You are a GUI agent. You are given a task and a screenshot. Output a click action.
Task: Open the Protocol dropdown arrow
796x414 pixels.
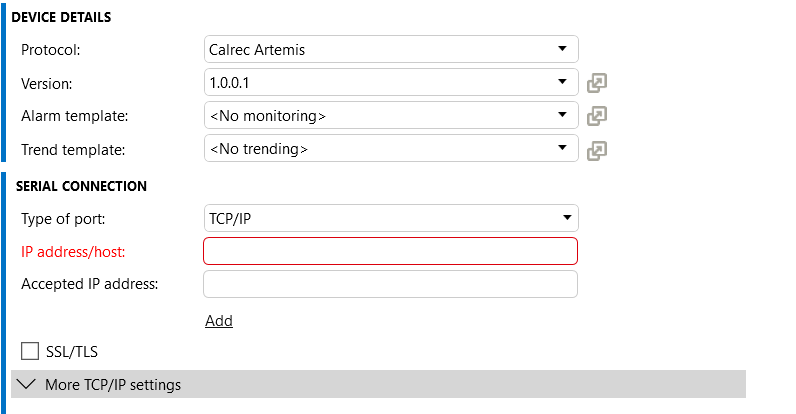coord(562,49)
